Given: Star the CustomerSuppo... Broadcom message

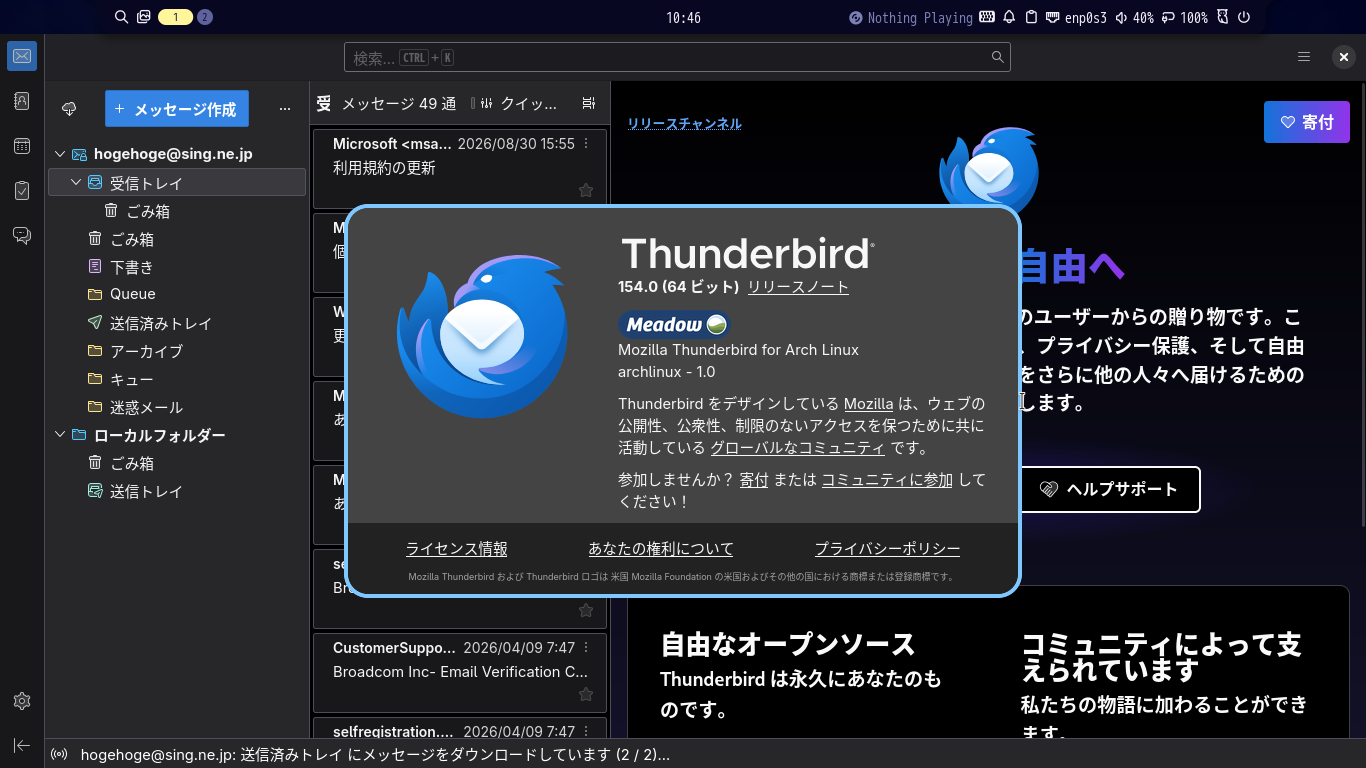Looking at the screenshot, I should point(586,694).
